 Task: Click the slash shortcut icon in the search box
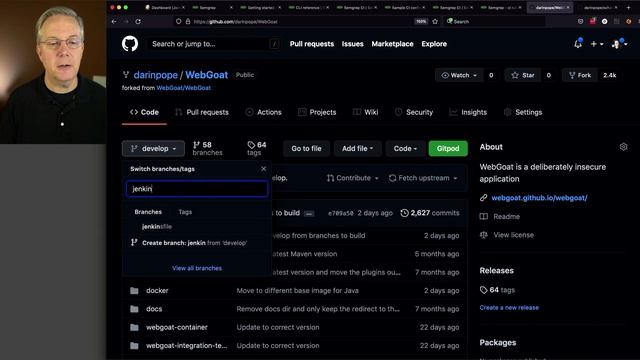(x=275, y=44)
